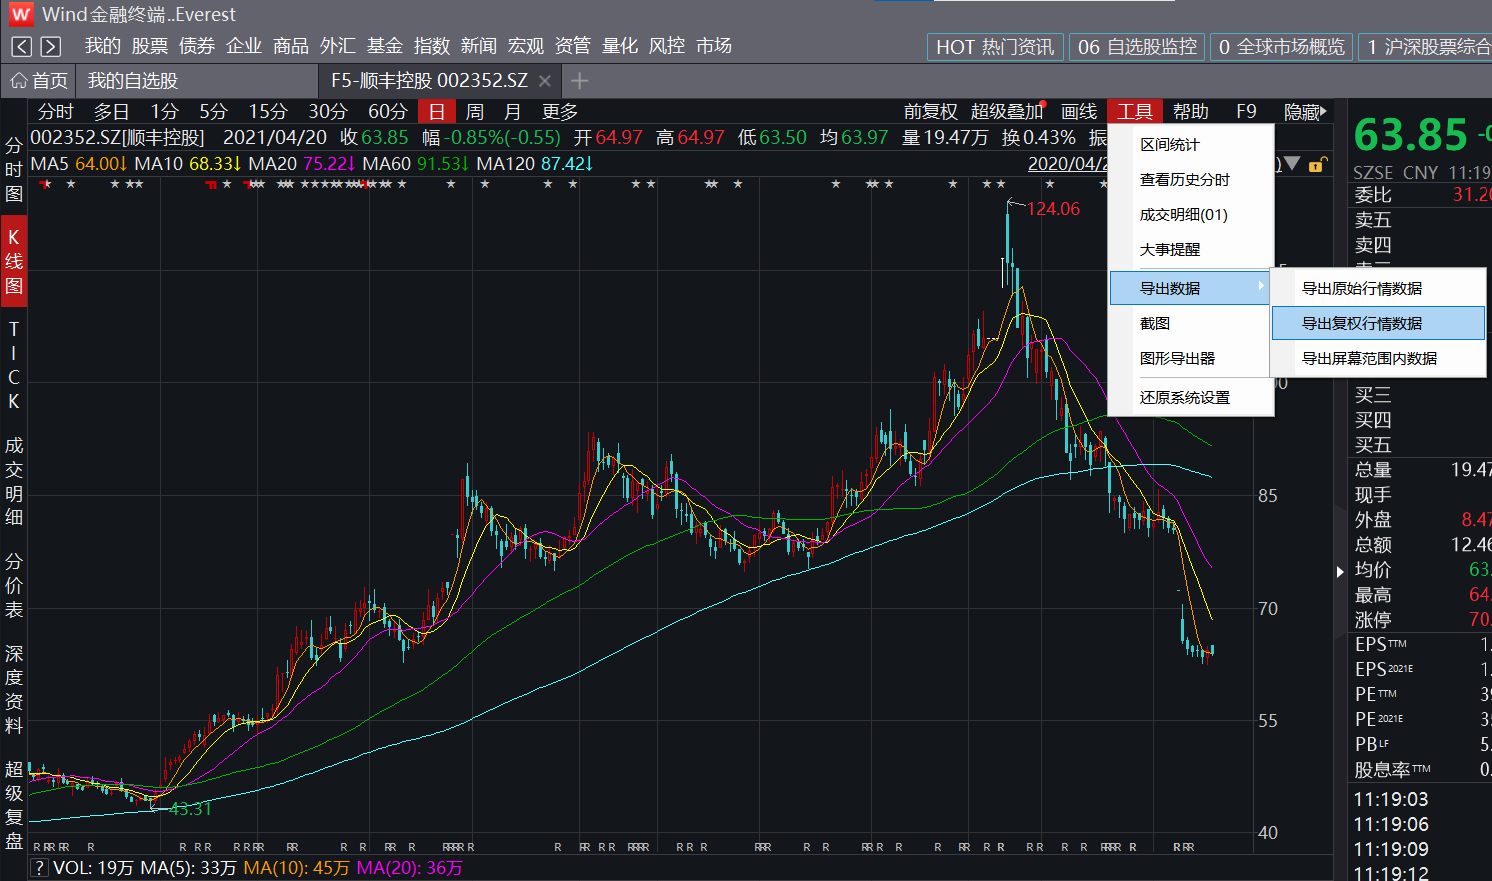Open the 量化 menu
This screenshot has width=1492, height=881.
pos(620,46)
